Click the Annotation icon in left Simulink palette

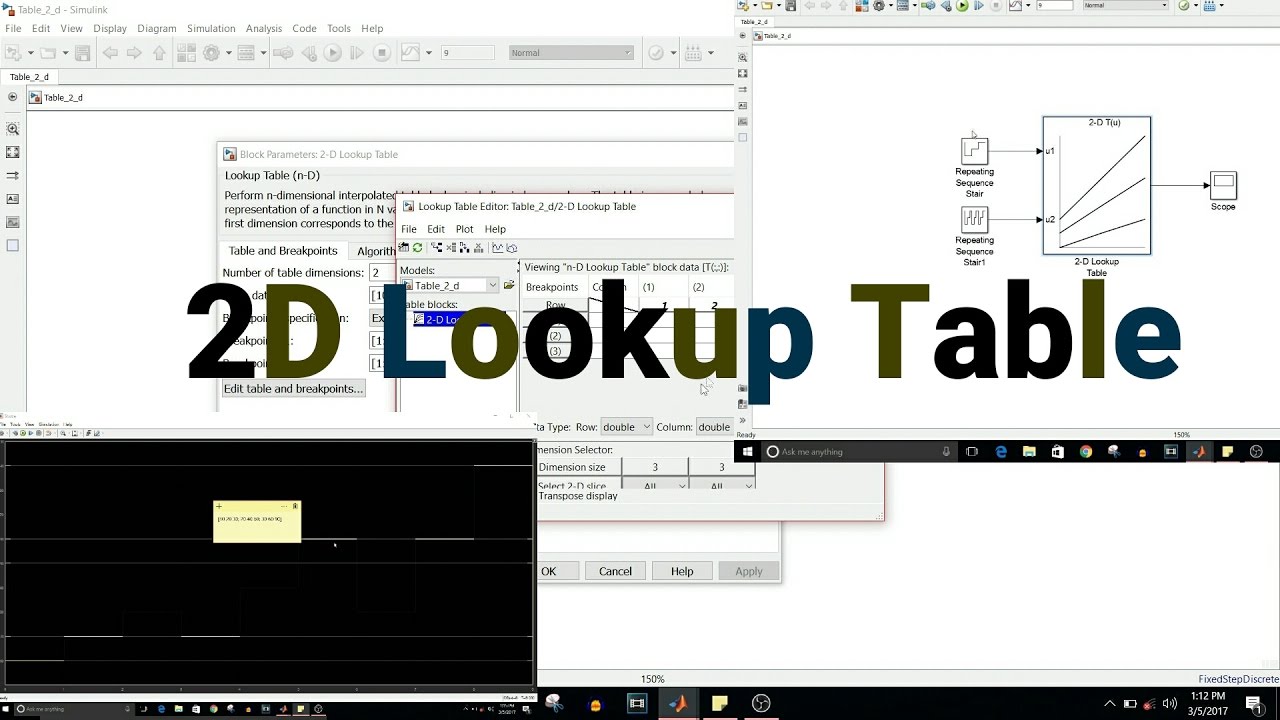coord(13,198)
